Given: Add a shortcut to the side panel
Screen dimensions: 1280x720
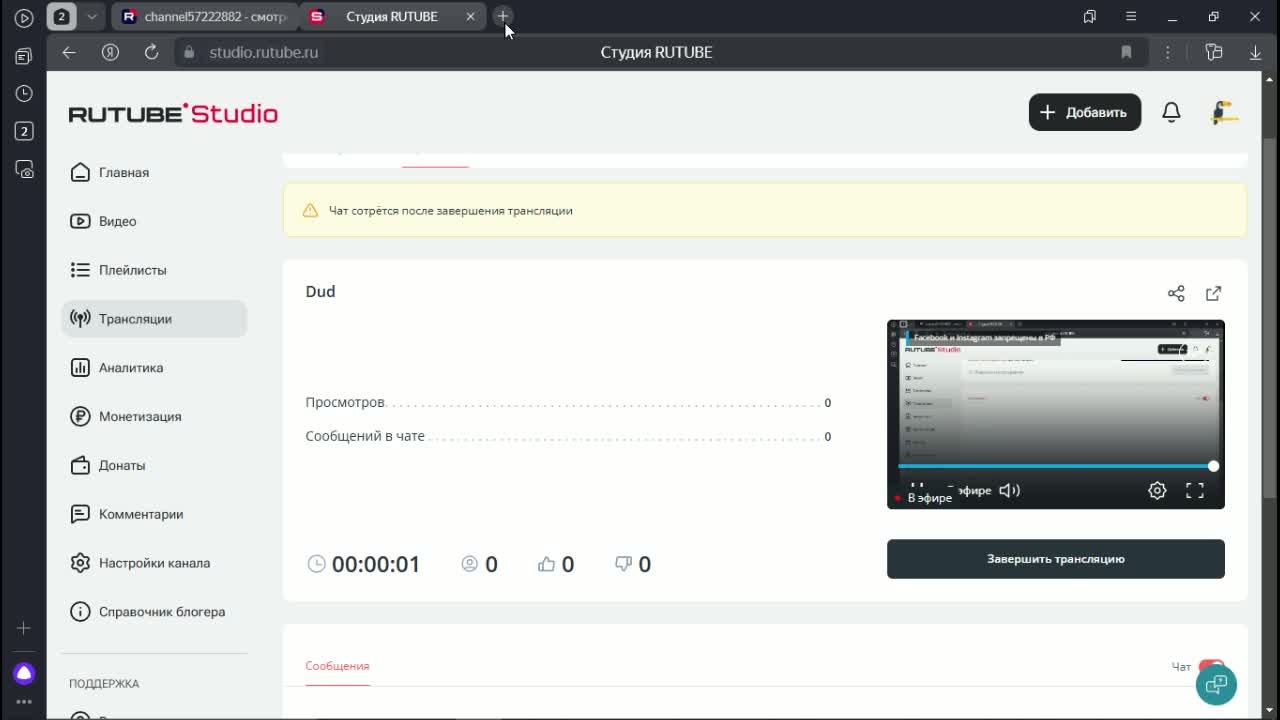Looking at the screenshot, I should click(x=24, y=628).
